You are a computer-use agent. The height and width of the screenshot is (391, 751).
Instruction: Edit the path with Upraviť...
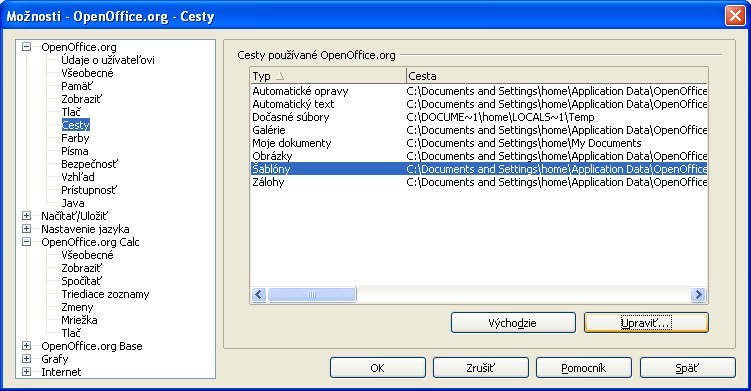[646, 322]
